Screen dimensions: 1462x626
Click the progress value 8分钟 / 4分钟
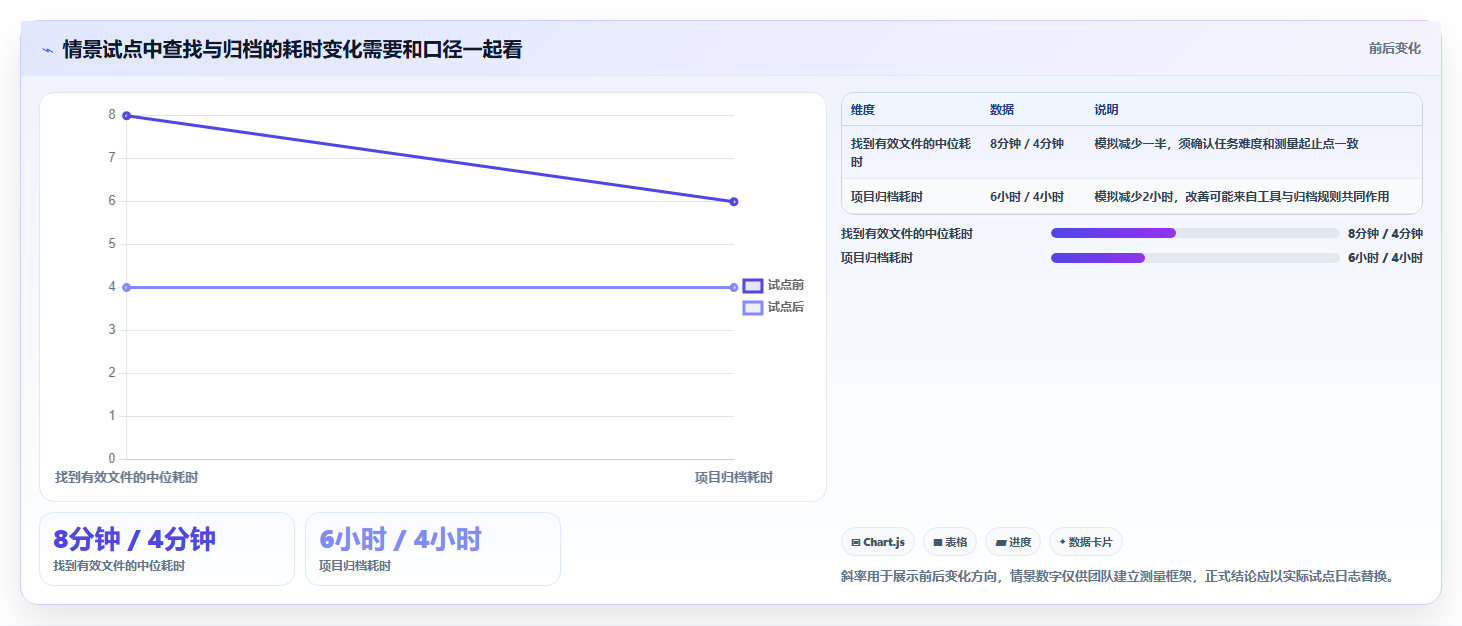coord(1385,234)
